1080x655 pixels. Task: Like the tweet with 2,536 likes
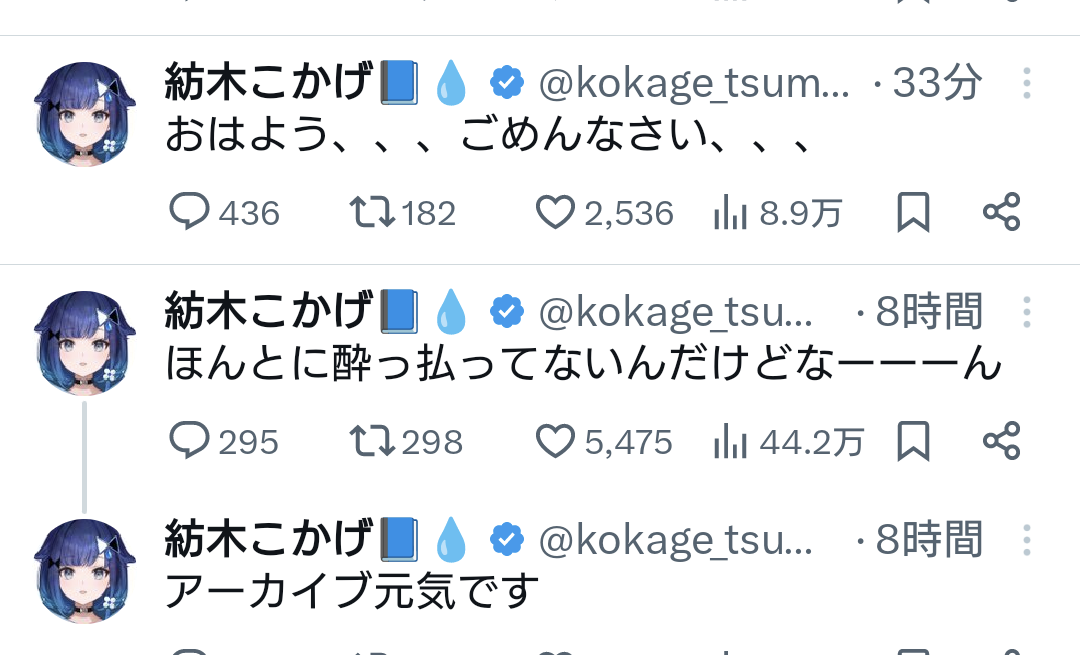coord(556,212)
